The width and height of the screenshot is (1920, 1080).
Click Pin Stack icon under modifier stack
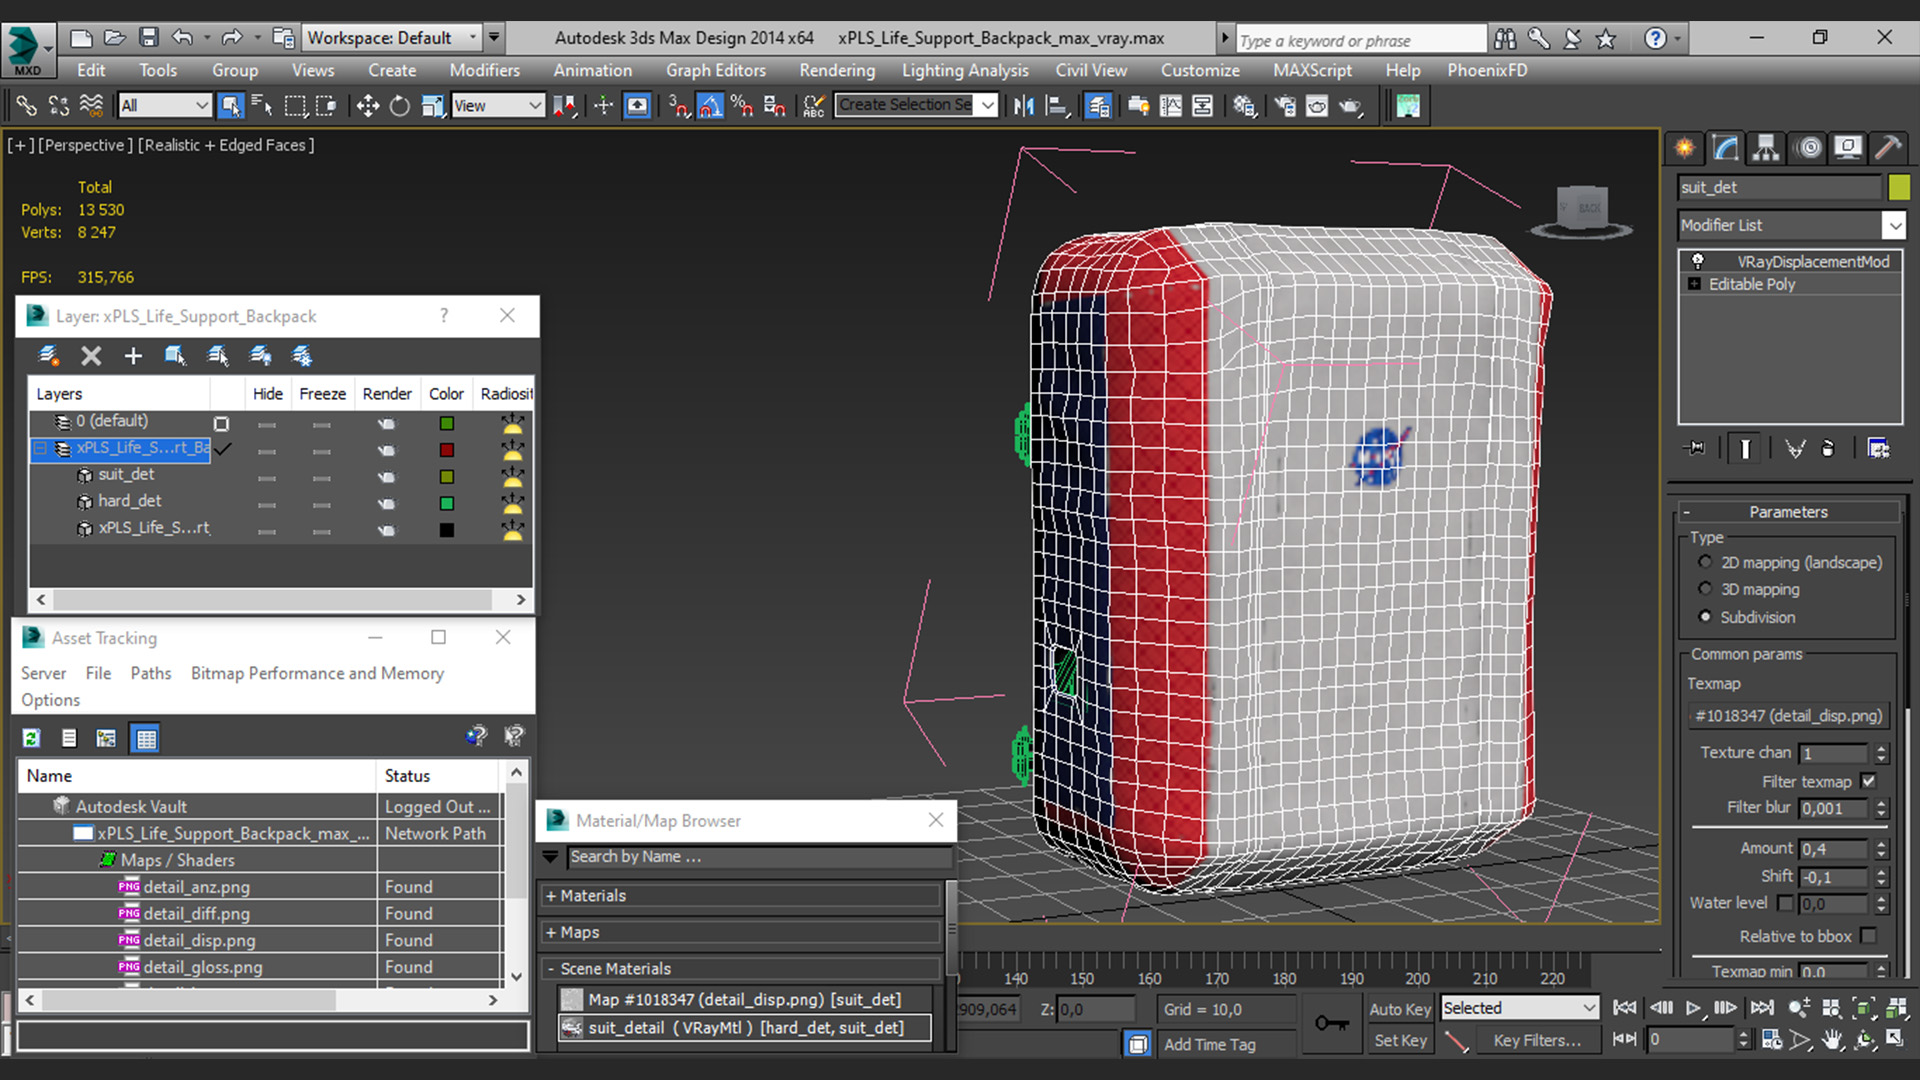point(1695,448)
